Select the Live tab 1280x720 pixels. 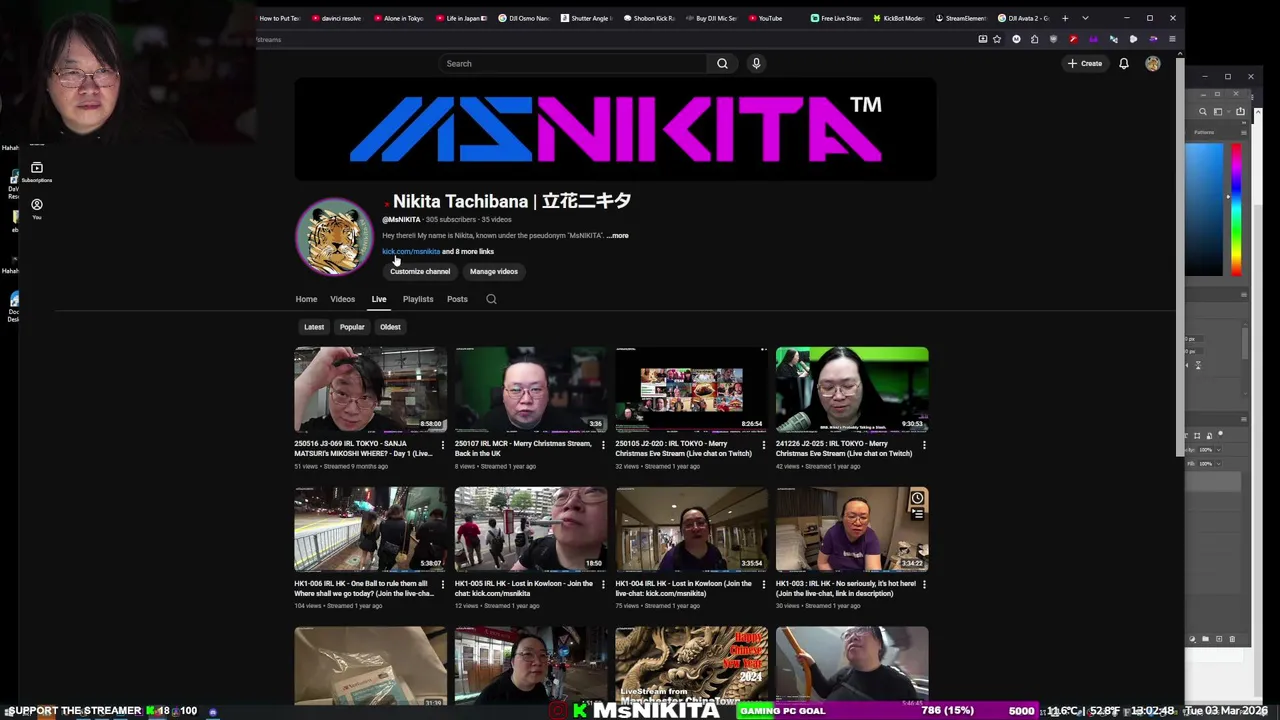[379, 299]
